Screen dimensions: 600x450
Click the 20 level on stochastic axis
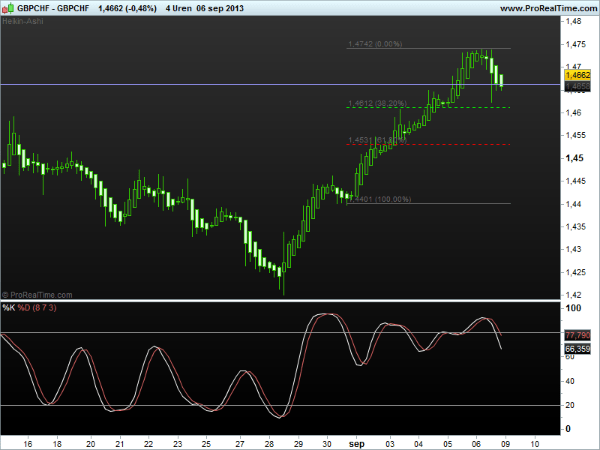pyautogui.click(x=570, y=405)
